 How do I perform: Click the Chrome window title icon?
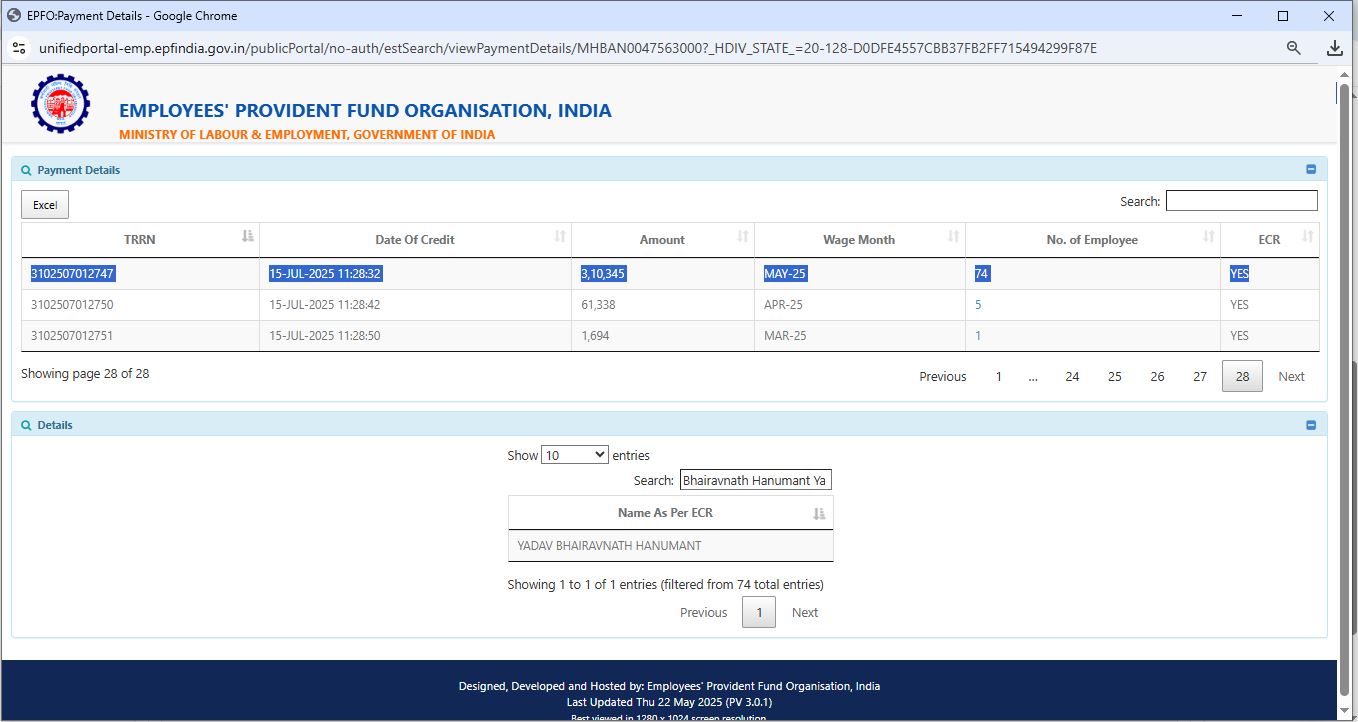[x=14, y=15]
